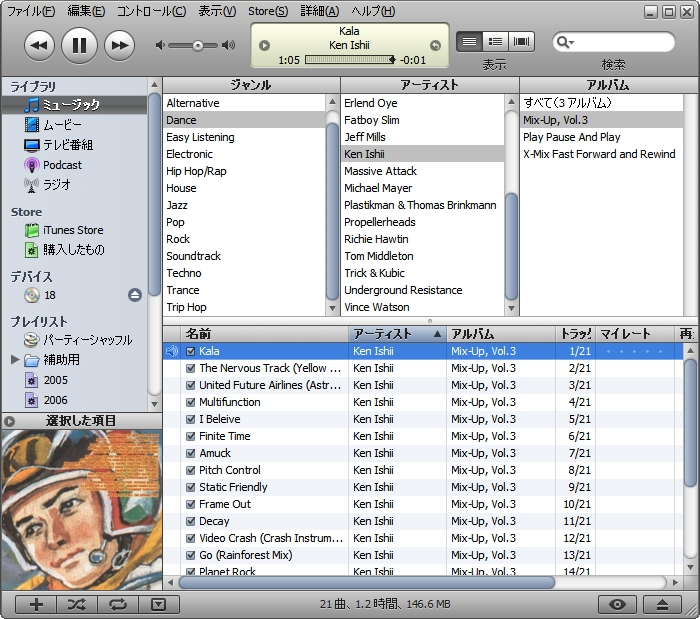
Task: Expand the 補助用 folder
Action: [15, 359]
